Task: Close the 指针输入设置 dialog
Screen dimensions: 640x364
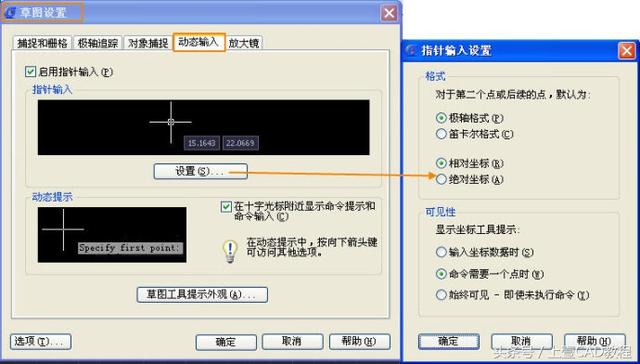Action: pos(627,51)
